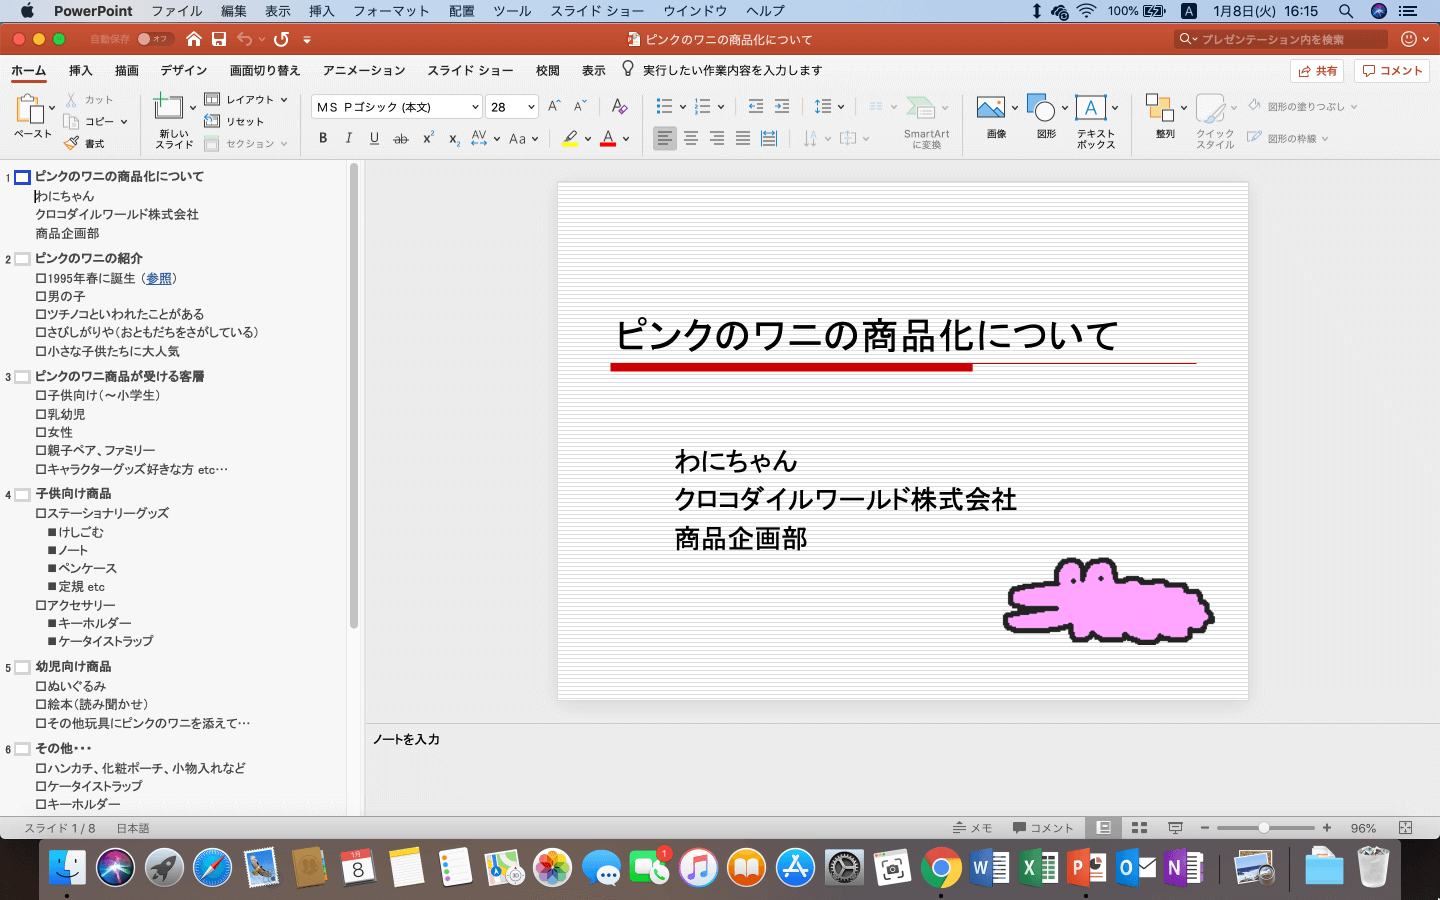Toggle Underline formatting

(374, 139)
